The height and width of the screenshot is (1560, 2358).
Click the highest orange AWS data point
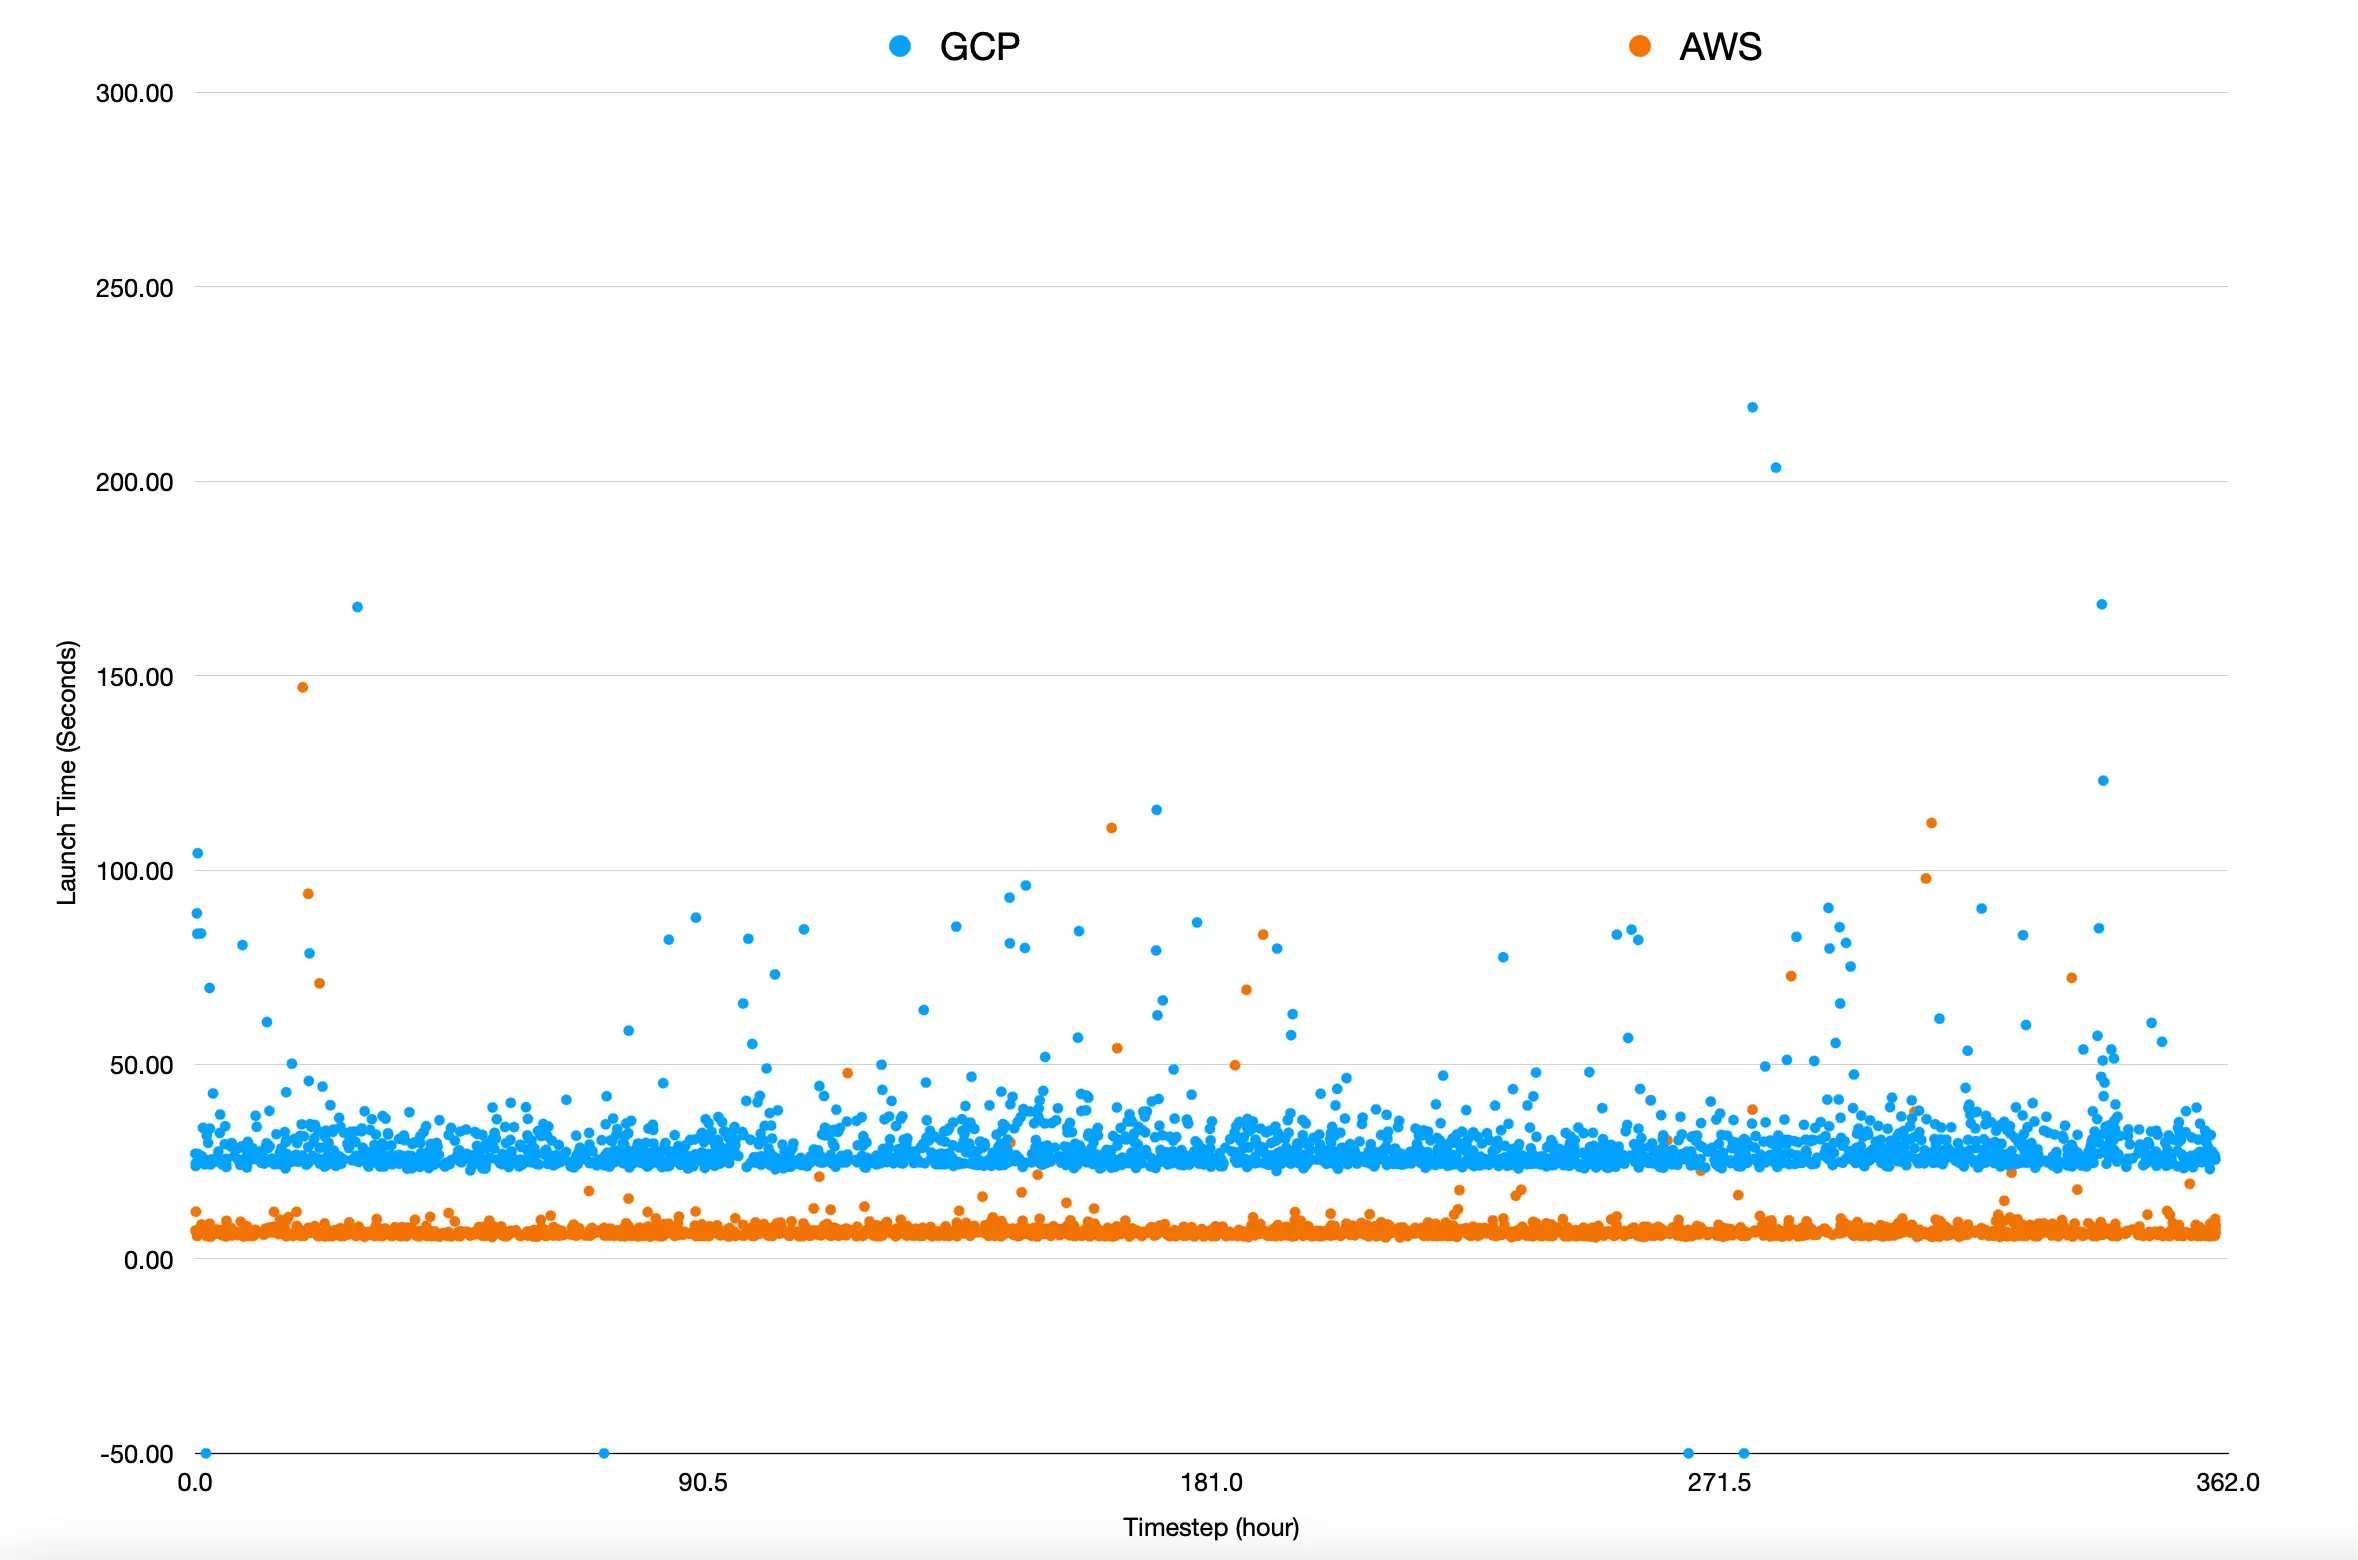tap(303, 687)
